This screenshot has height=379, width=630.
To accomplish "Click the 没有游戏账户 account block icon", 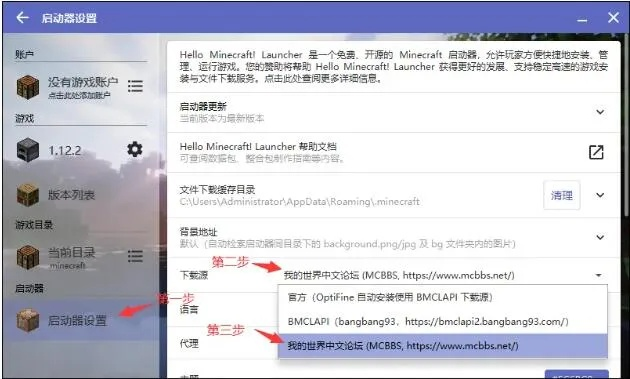I will [x=28, y=86].
